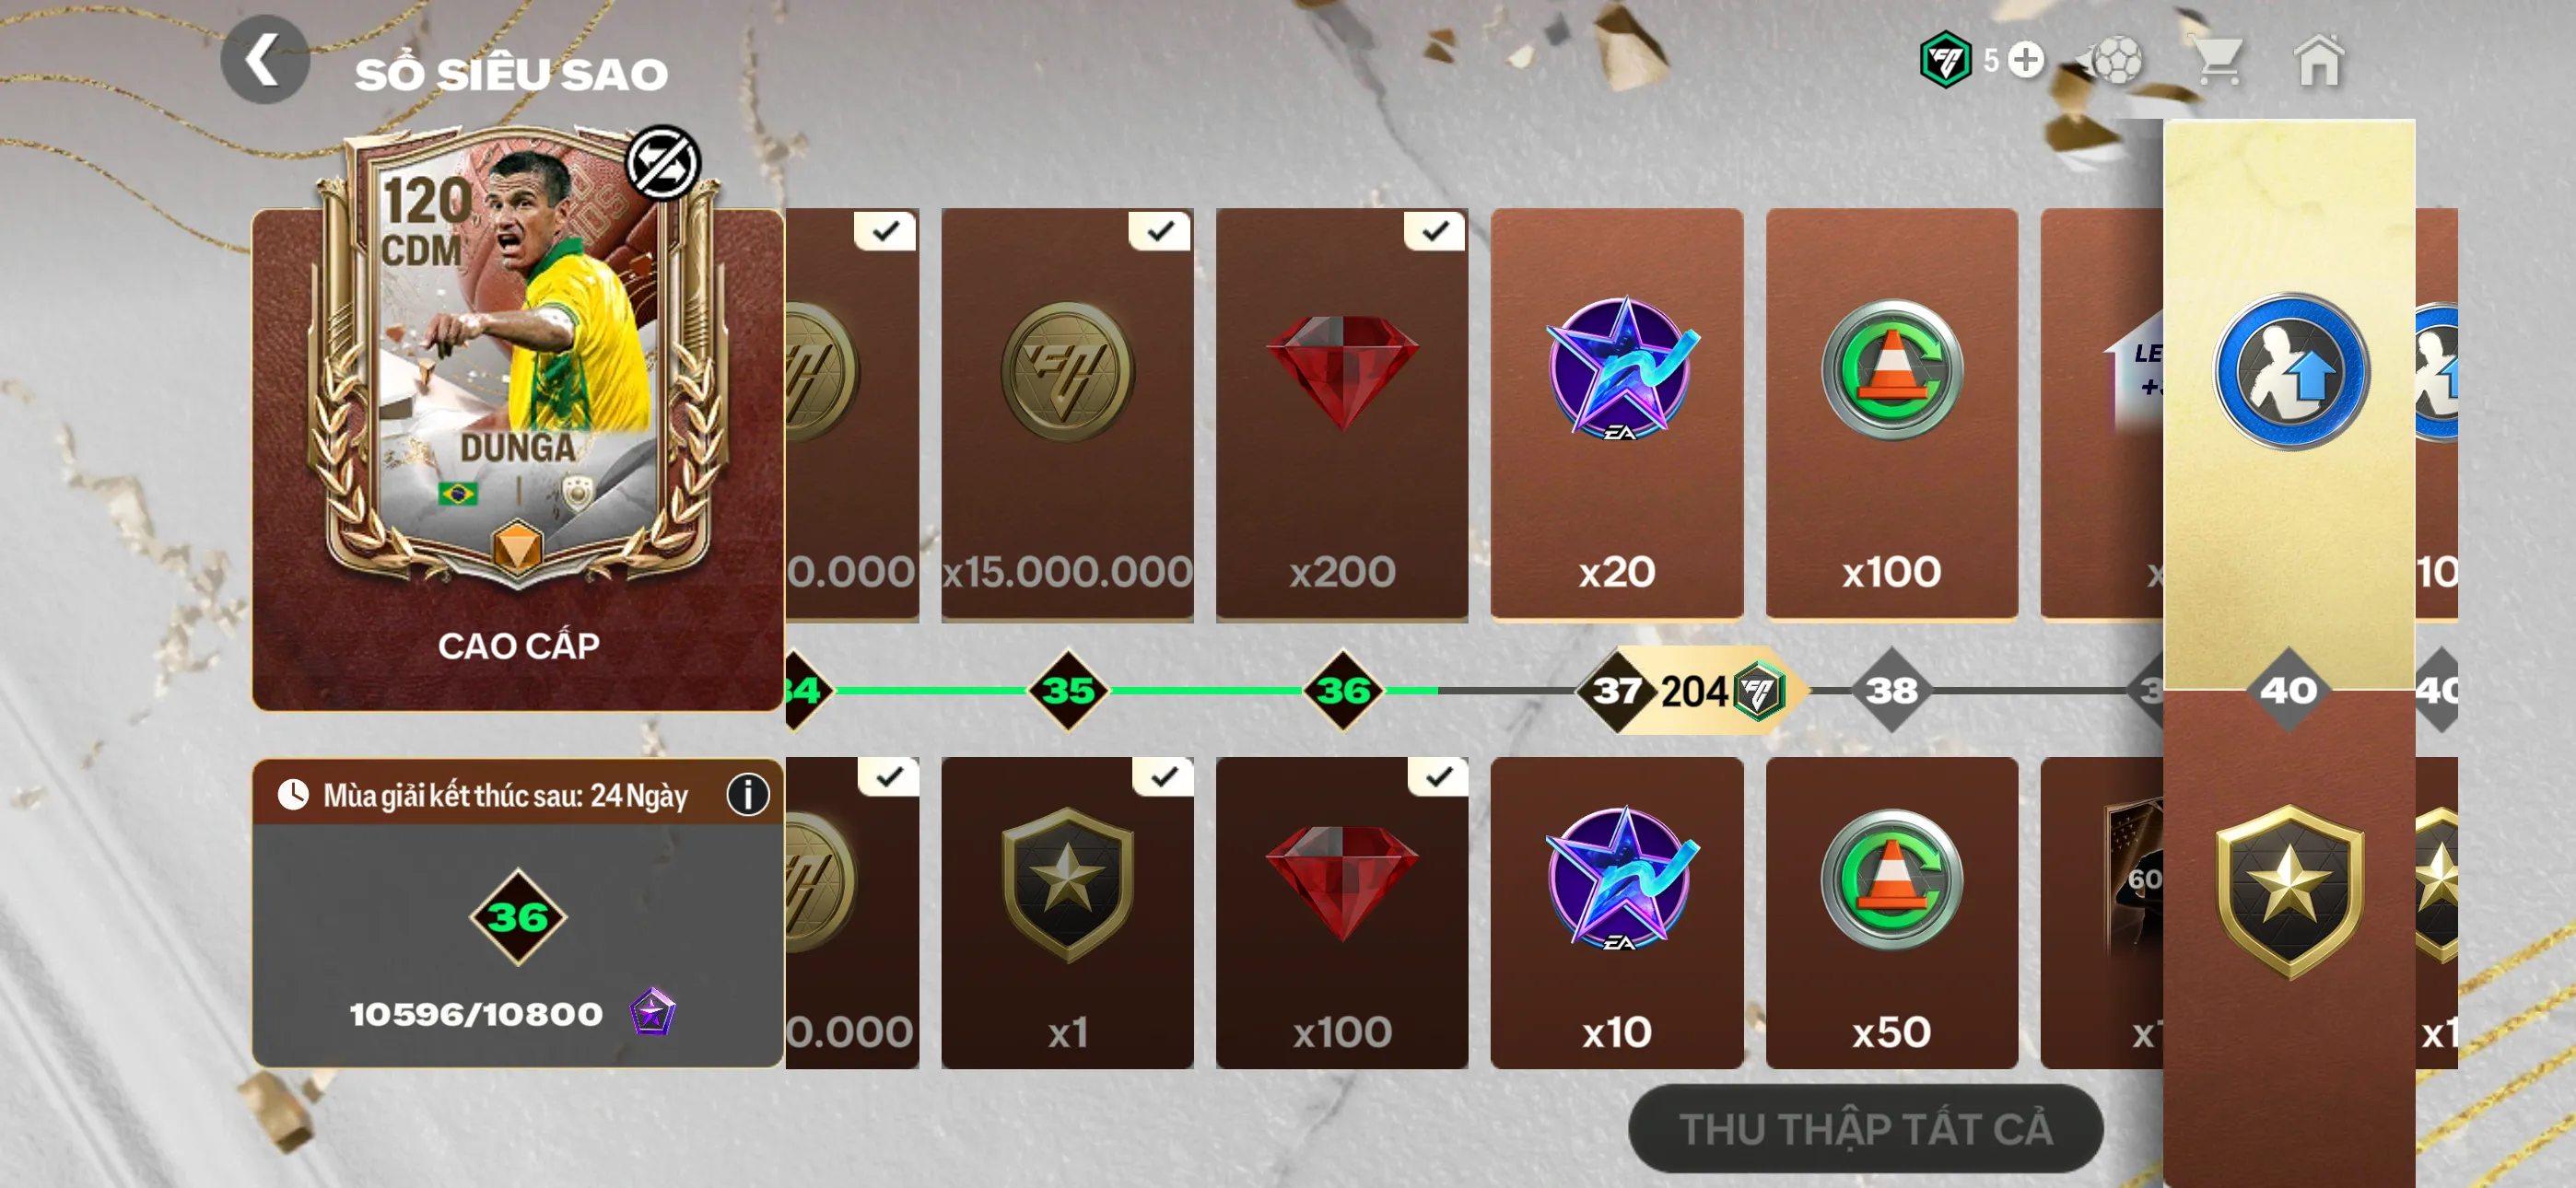Select bottom x50 training cone reward
2576x1188 pixels.
(1891, 912)
